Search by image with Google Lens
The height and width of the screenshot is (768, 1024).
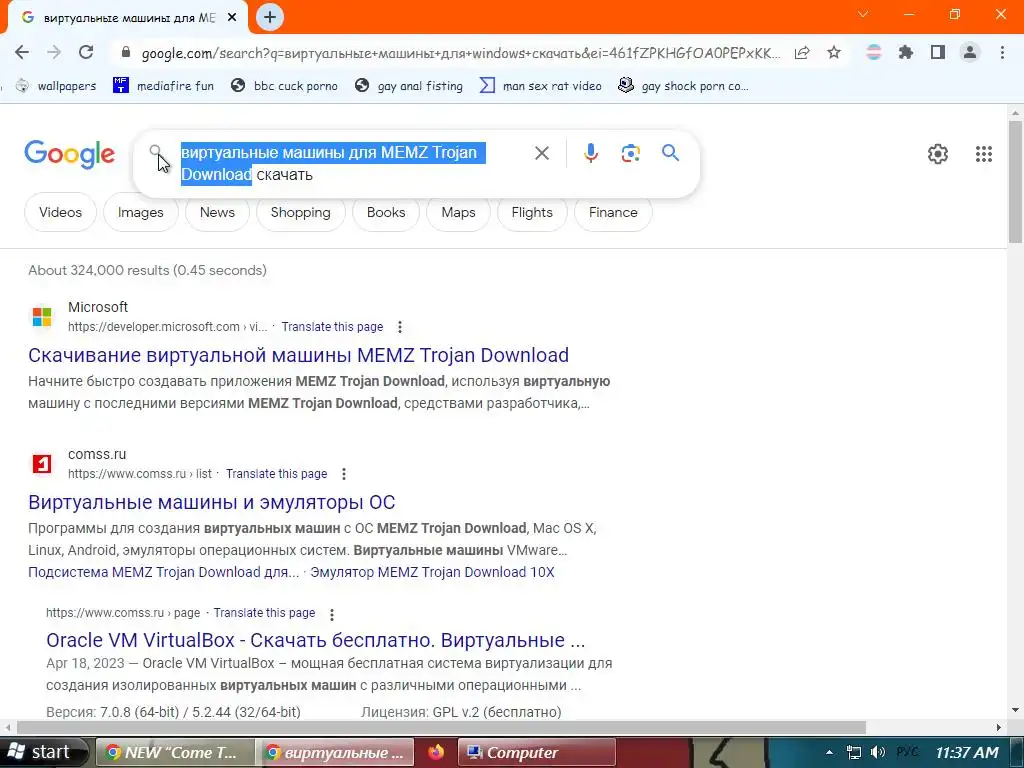click(630, 153)
